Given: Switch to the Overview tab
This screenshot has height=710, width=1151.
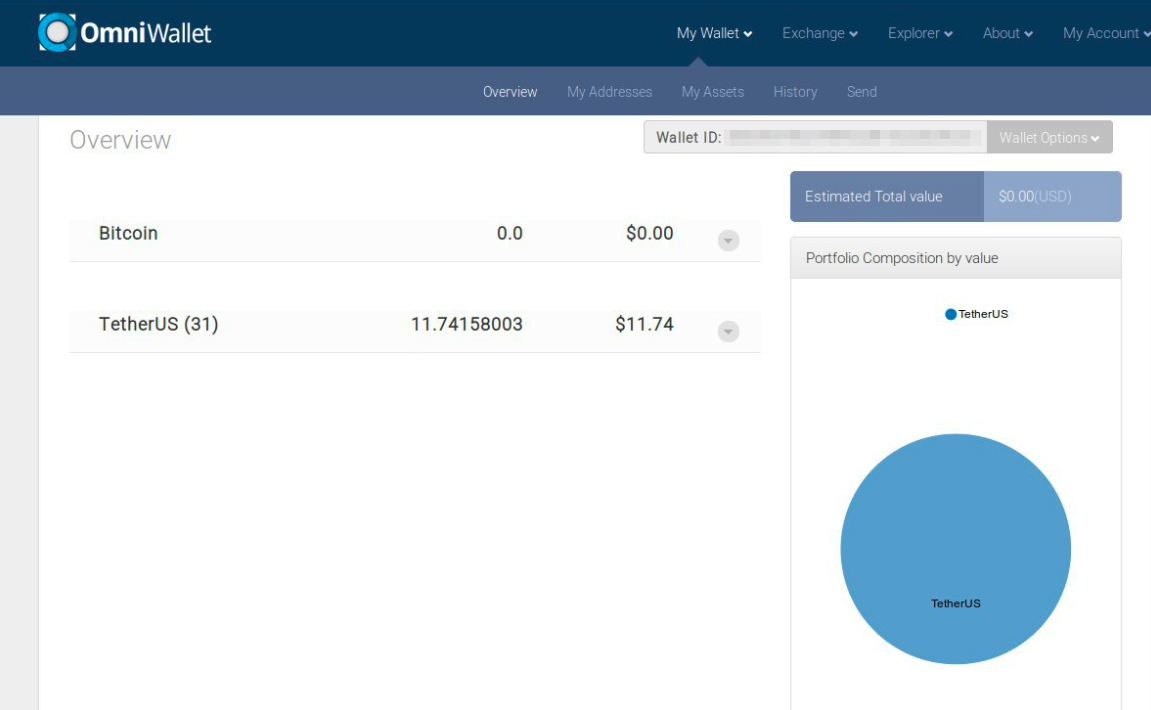Looking at the screenshot, I should [510, 92].
